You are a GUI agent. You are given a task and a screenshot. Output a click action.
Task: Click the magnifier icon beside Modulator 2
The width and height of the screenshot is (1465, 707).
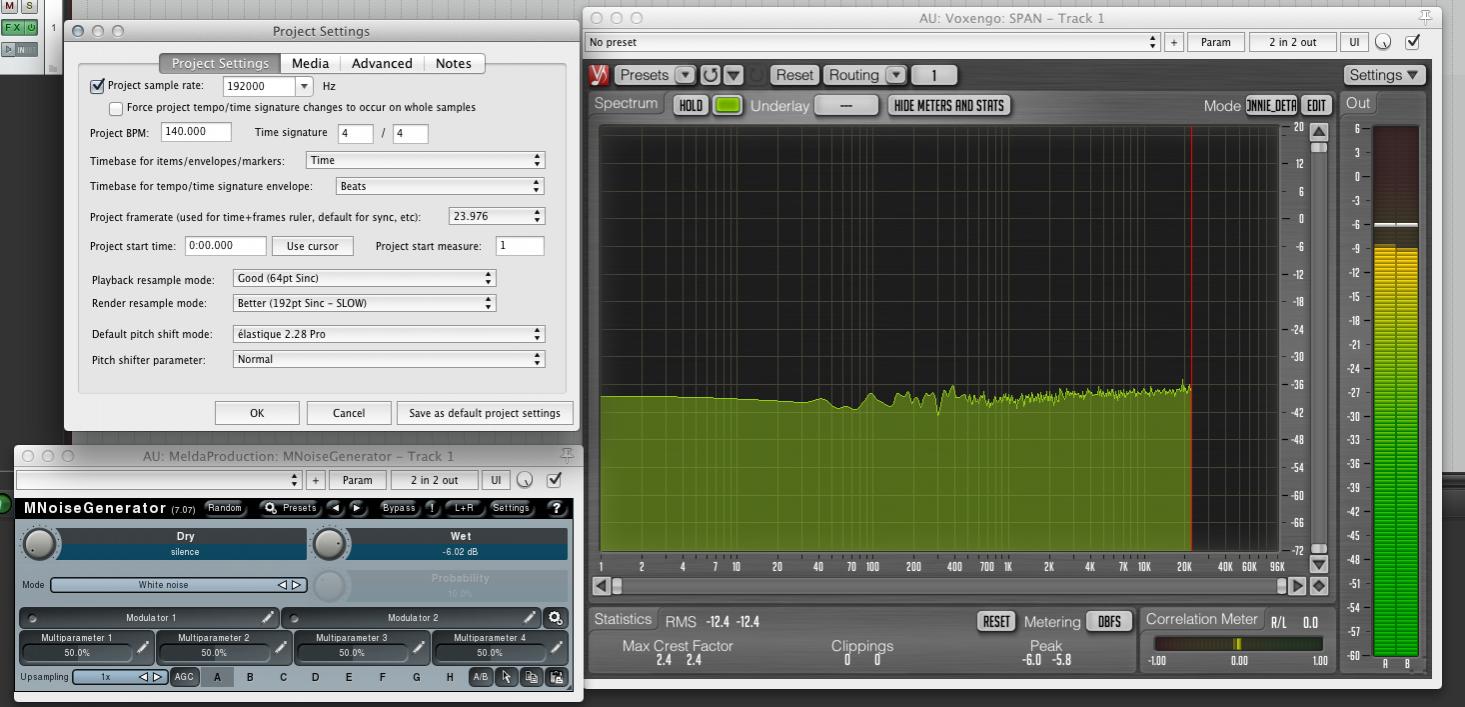click(556, 618)
